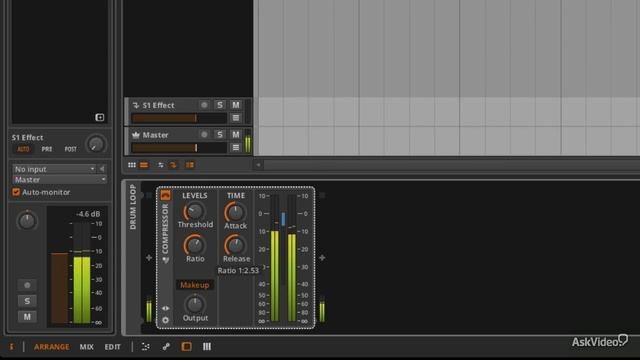Viewport: 640px width, 360px height.
Task: Click the horizontal scrollbar left arrow
Action: [x=258, y=165]
